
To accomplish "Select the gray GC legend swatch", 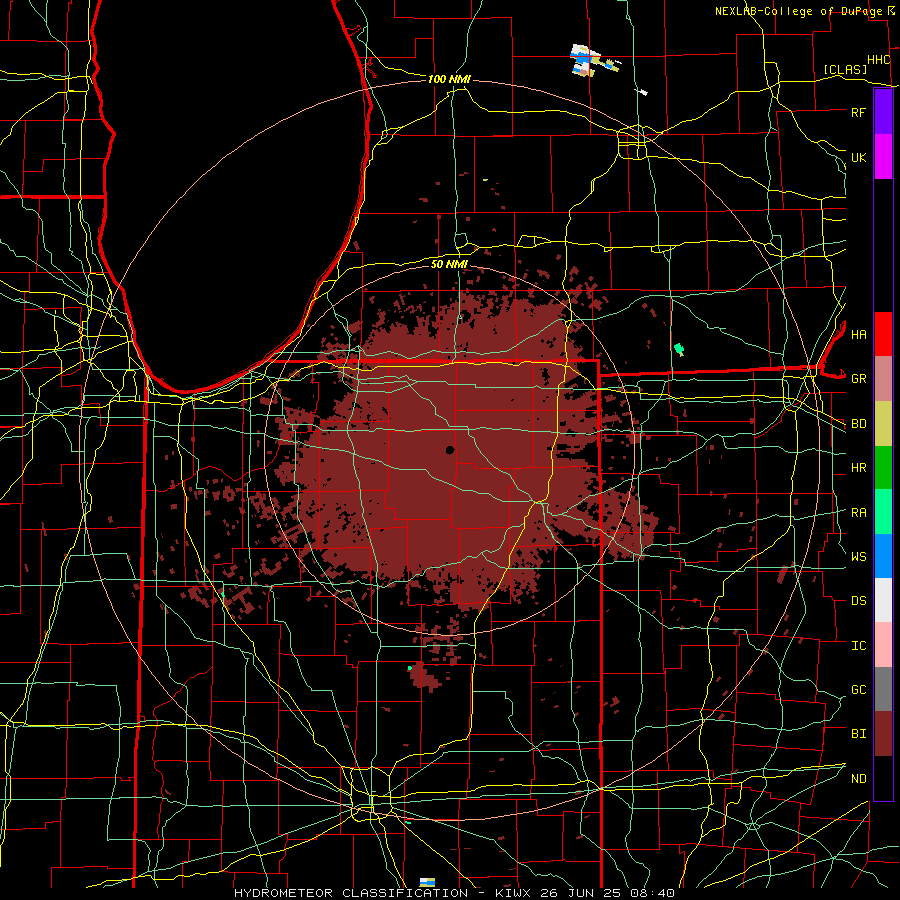I will coord(883,689).
